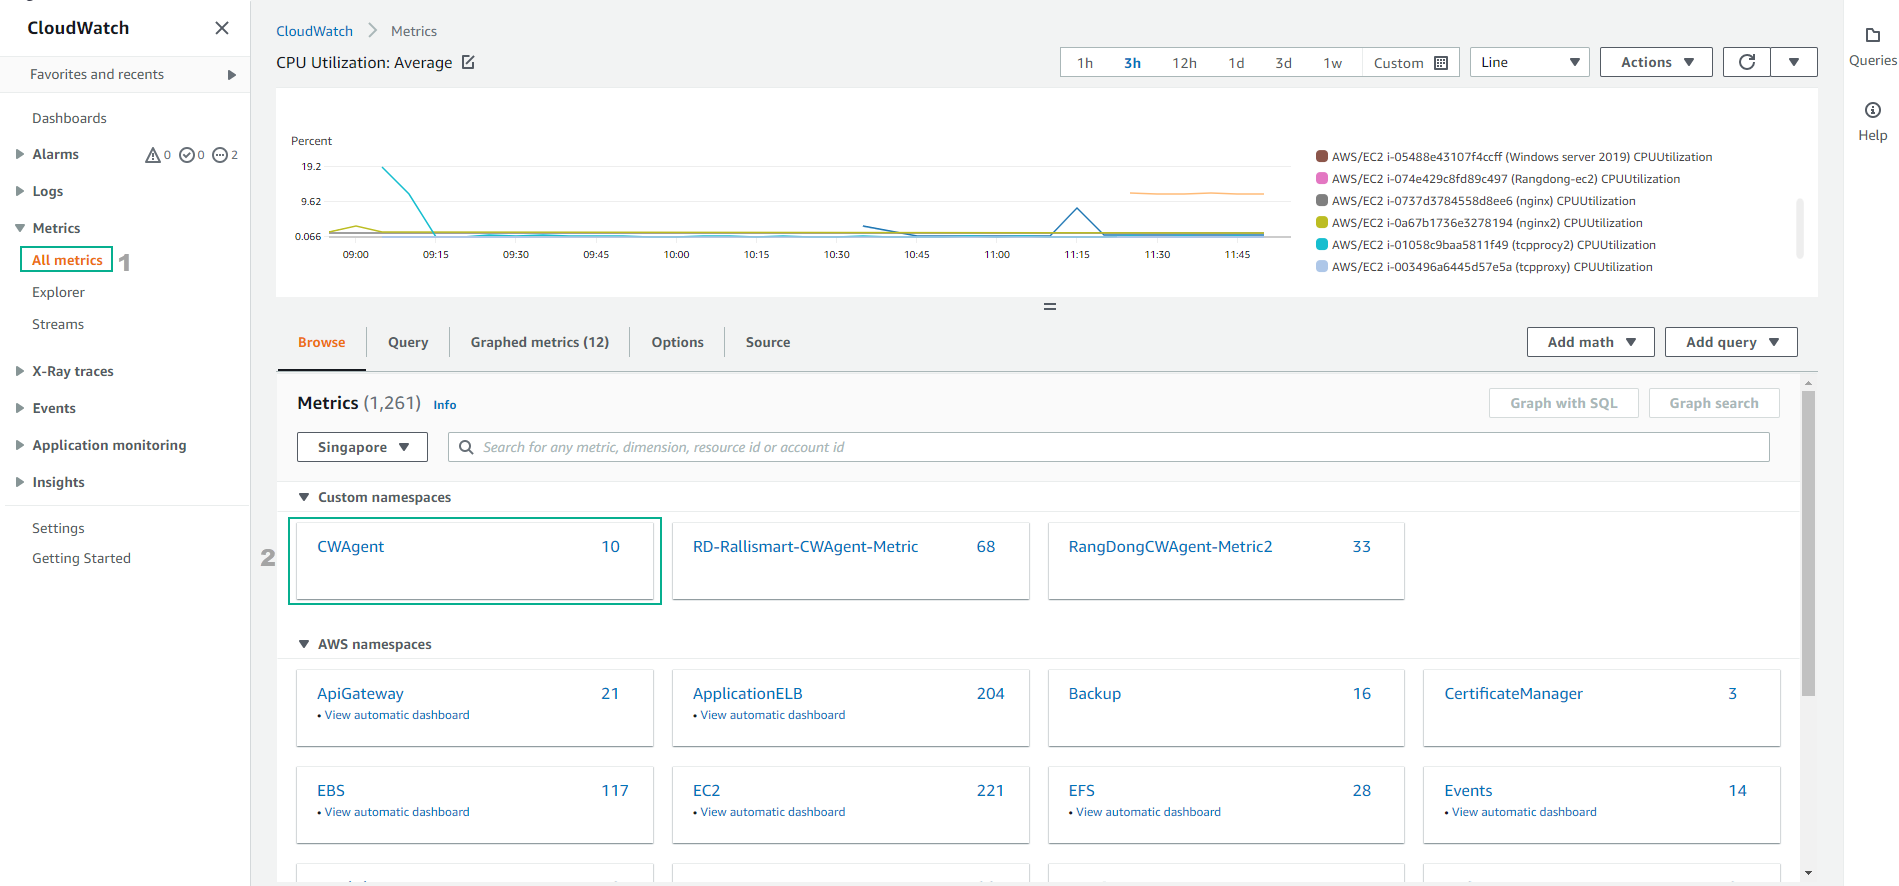1899x886 pixels.
Task: Open the Line chart type dropdown
Action: pyautogui.click(x=1529, y=62)
